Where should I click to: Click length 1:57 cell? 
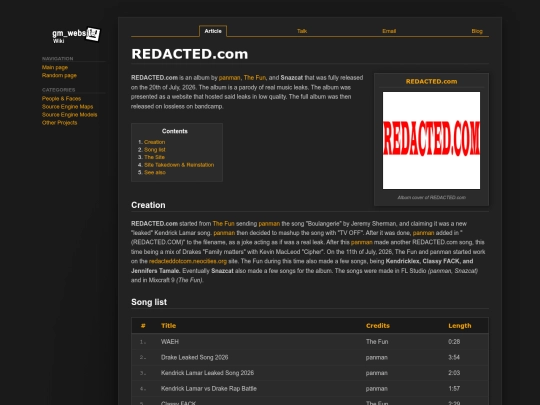[x=454, y=388]
